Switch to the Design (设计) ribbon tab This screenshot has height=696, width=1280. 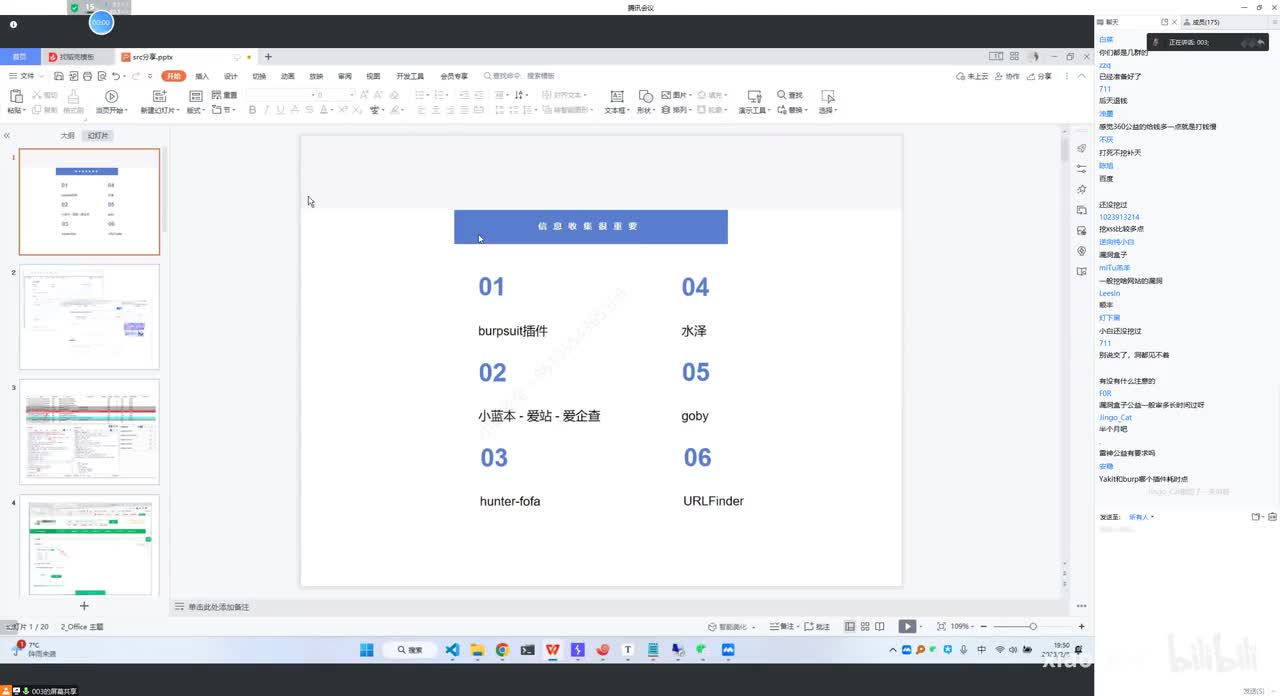tap(231, 76)
